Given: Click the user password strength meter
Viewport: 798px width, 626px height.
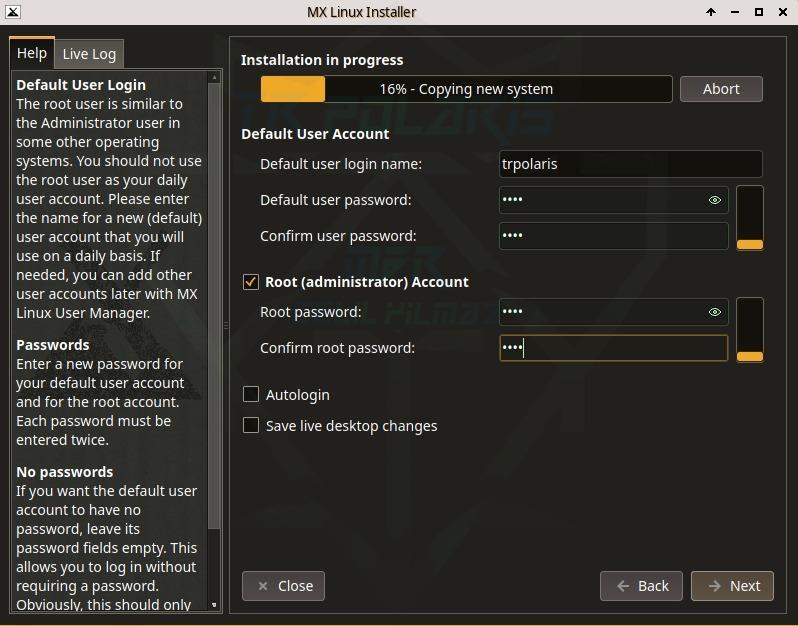Looking at the screenshot, I should (x=750, y=218).
